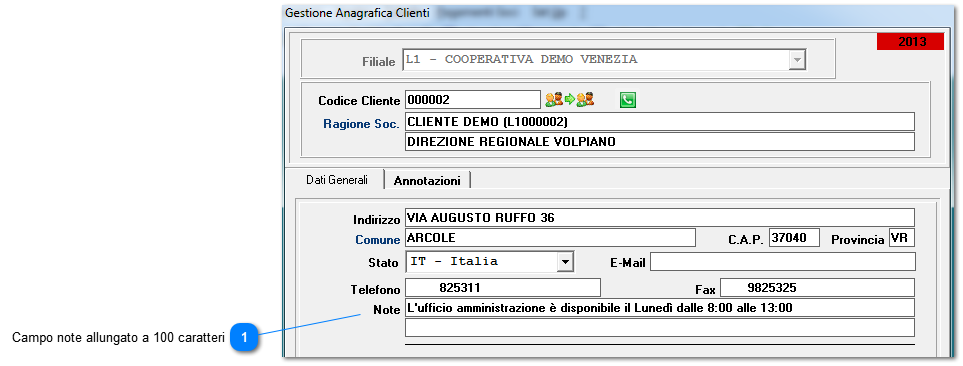Click the Fax field 9825325
Viewport: 963px width, 366px height.
click(x=817, y=287)
